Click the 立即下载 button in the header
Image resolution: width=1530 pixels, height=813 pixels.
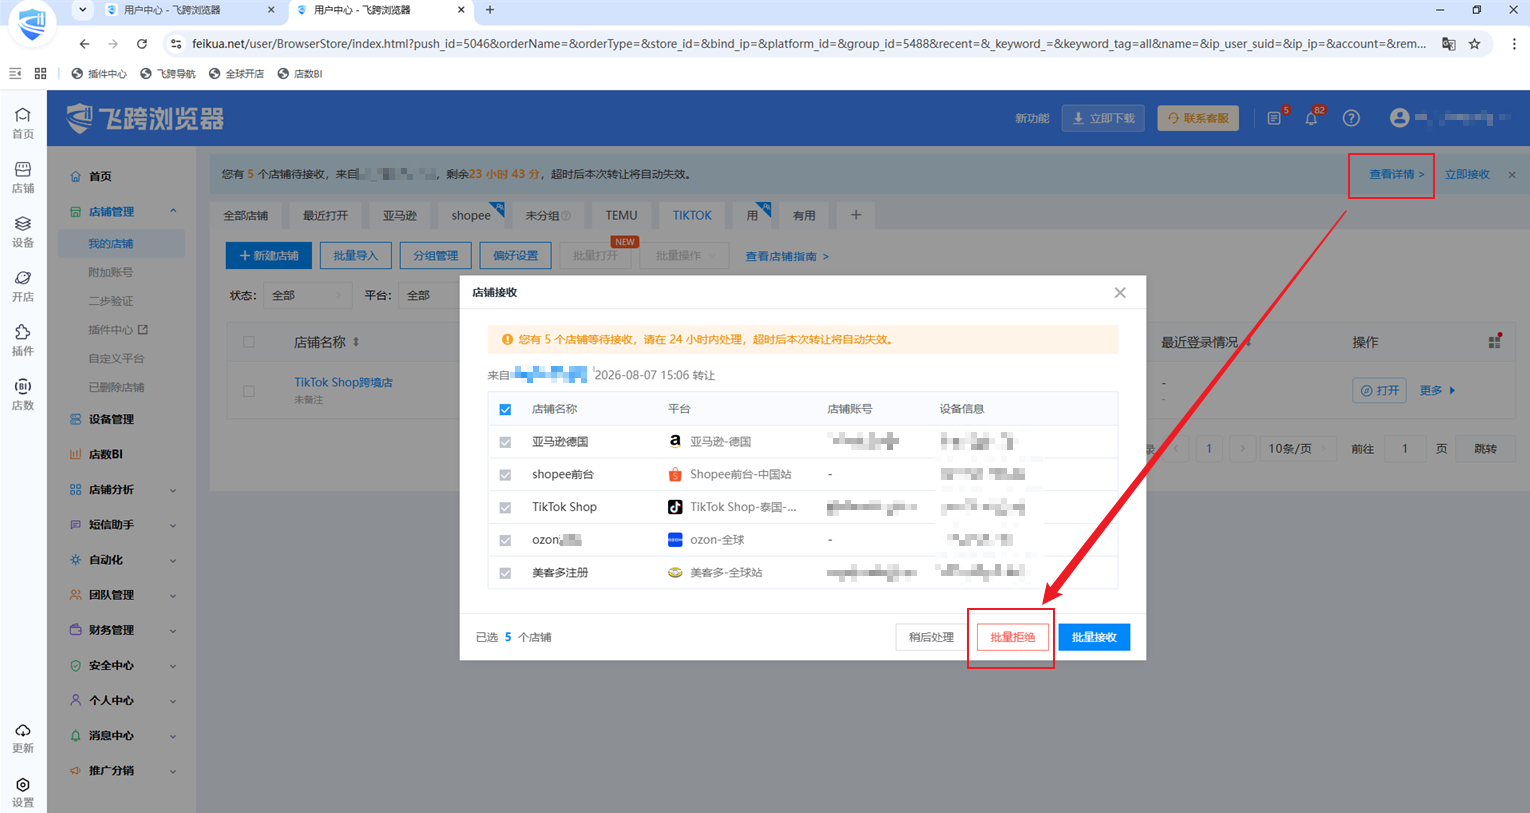[1103, 118]
